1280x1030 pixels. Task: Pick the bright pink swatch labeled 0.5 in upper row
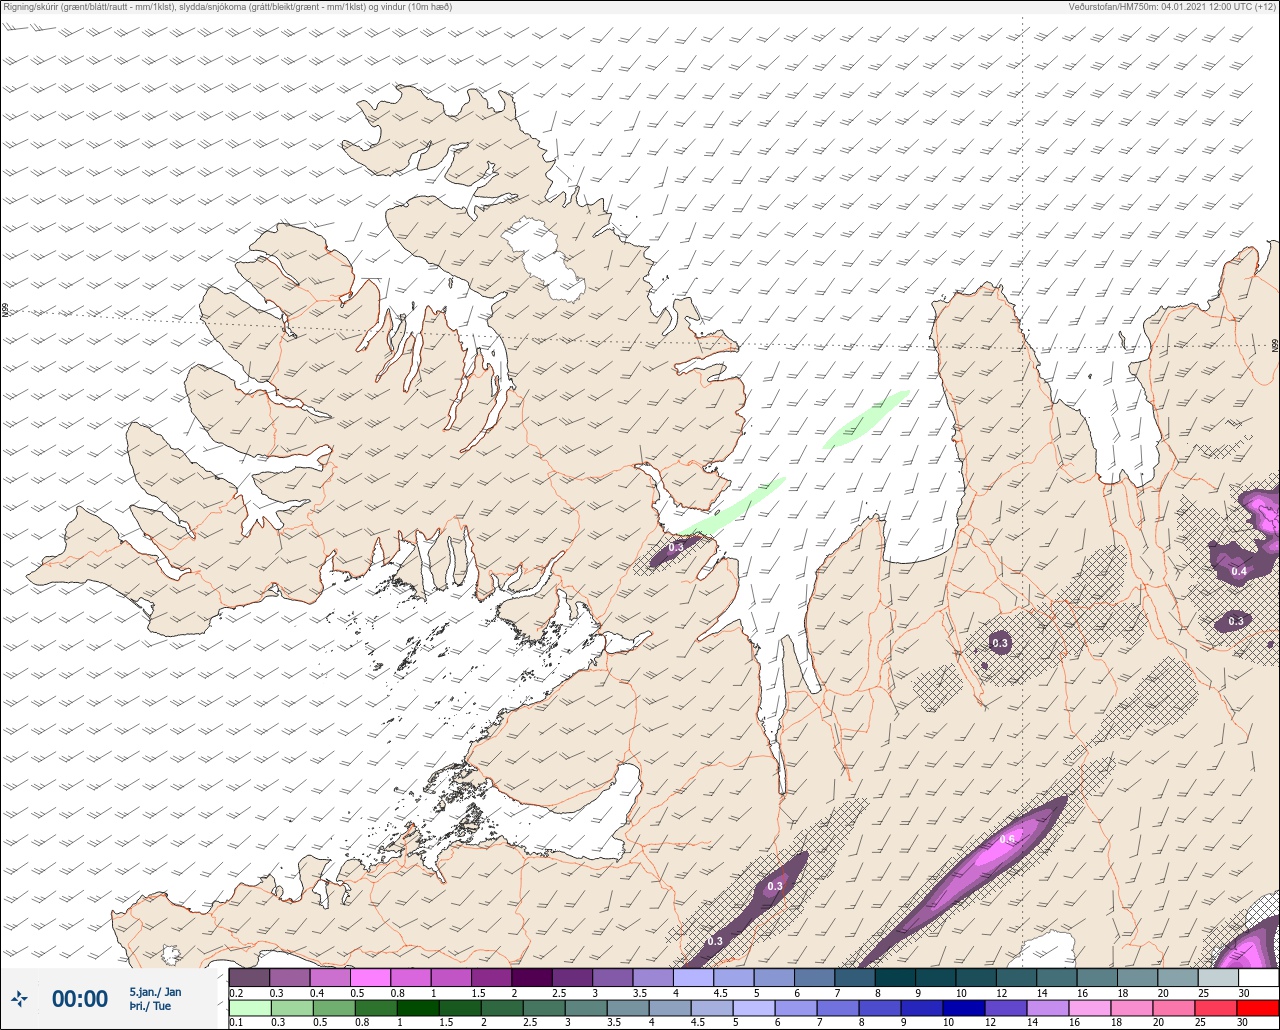(370, 977)
